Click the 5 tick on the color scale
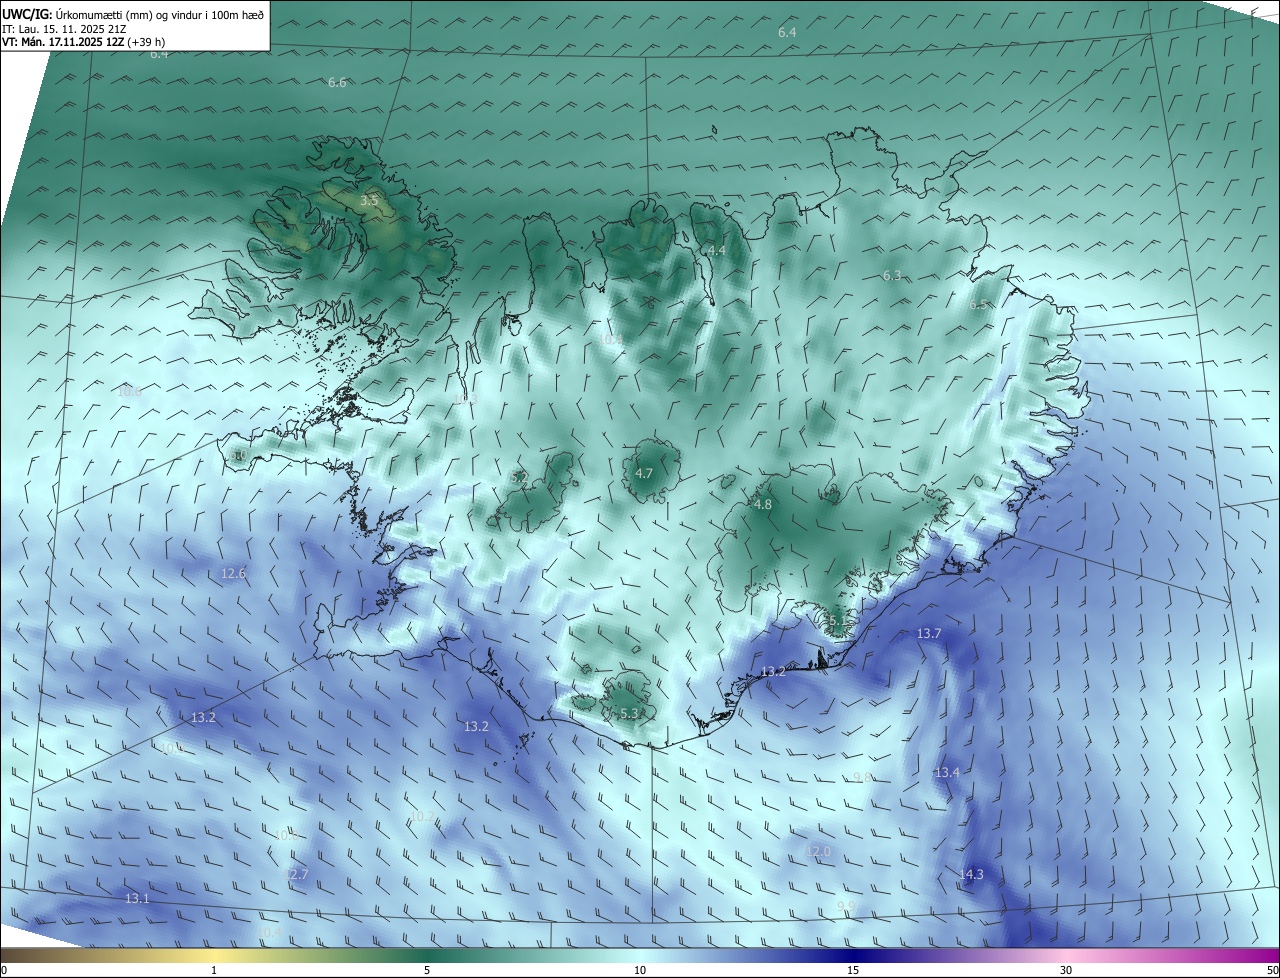This screenshot has height=978, width=1280. [x=427, y=970]
